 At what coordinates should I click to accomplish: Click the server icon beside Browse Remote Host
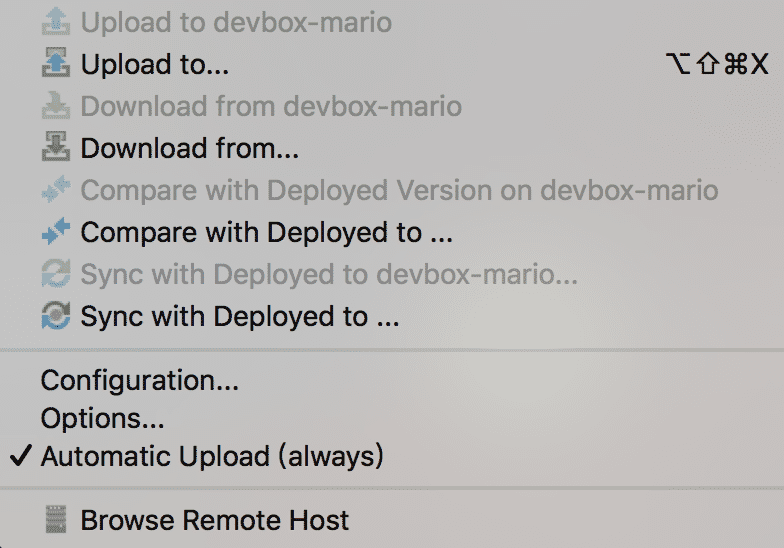pyautogui.click(x=56, y=519)
